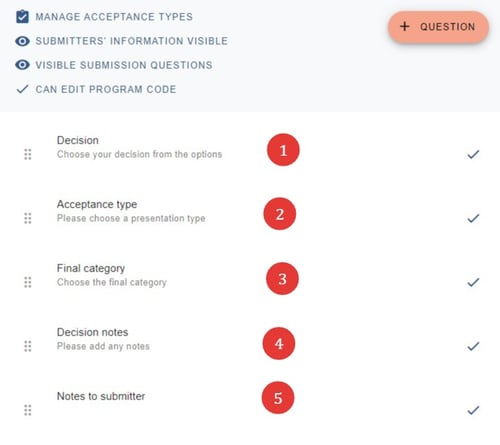
Task: Toggle the Can Edit Program Code checkmark
Action: coord(22,89)
